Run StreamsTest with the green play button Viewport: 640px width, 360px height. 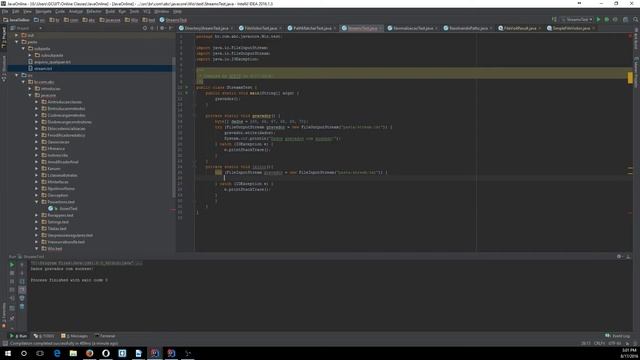click(598, 20)
